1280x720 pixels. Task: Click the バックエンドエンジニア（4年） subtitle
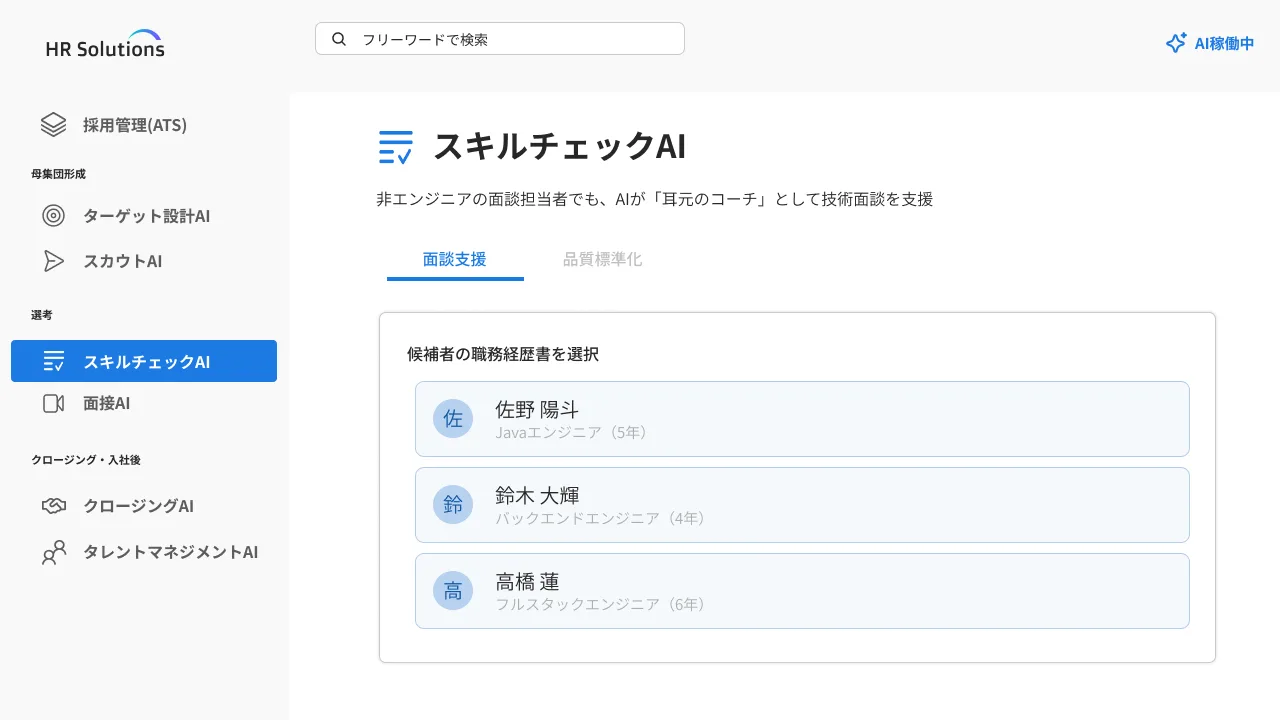[602, 519]
